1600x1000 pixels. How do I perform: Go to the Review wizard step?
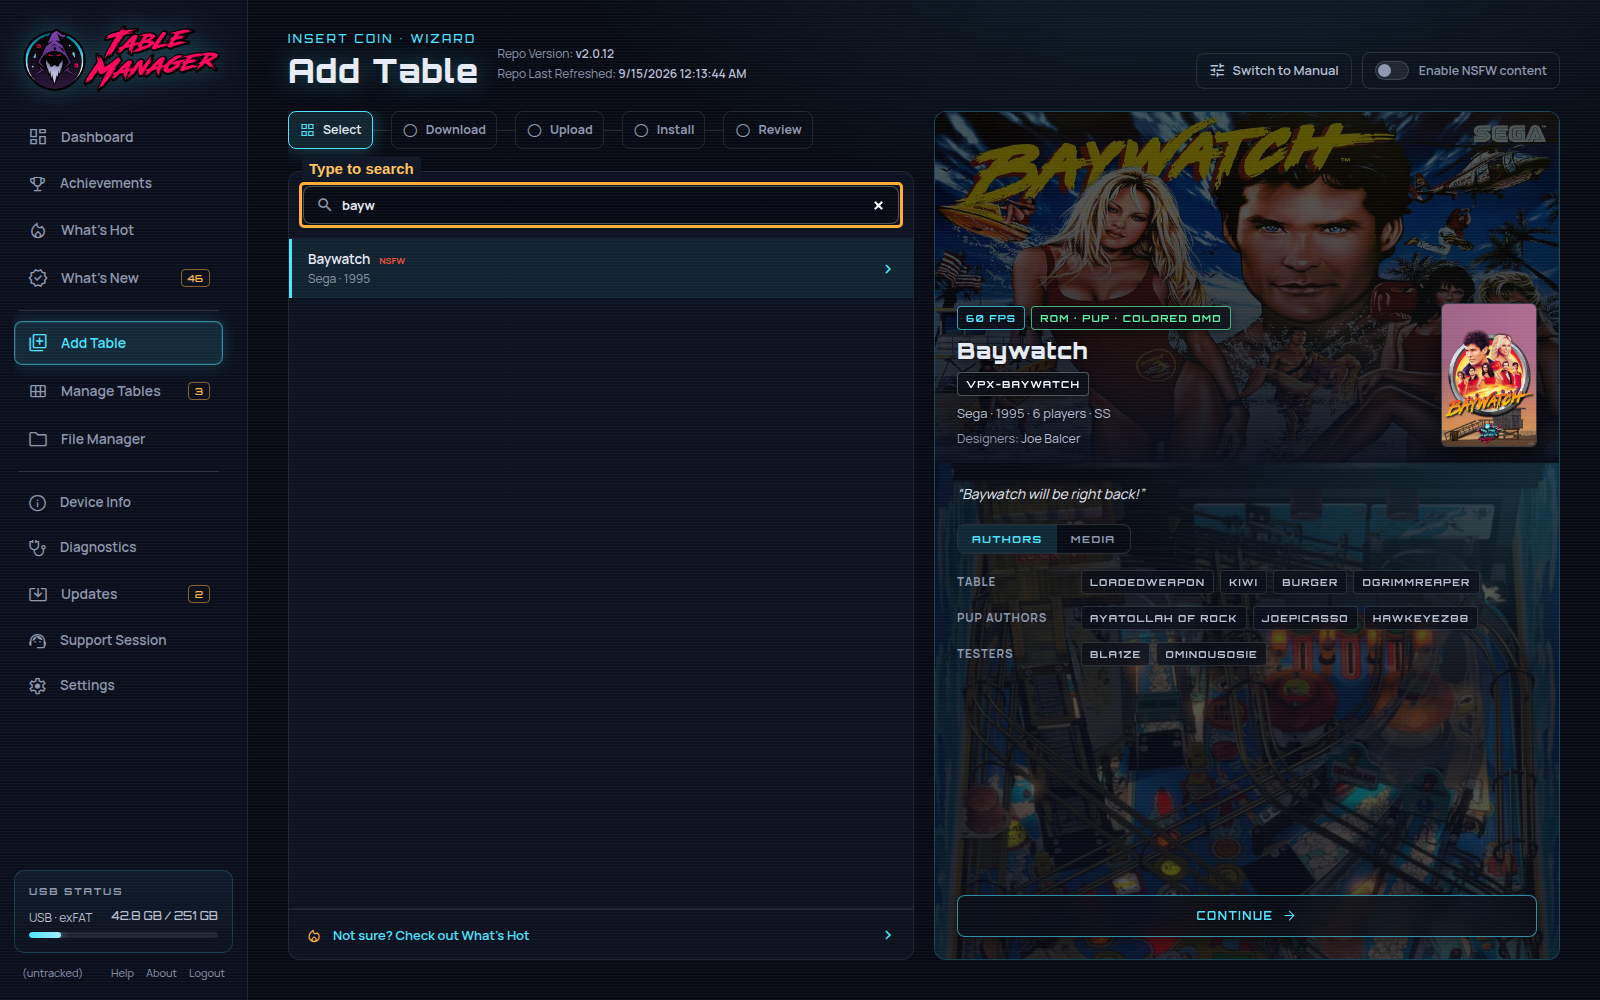click(x=768, y=130)
